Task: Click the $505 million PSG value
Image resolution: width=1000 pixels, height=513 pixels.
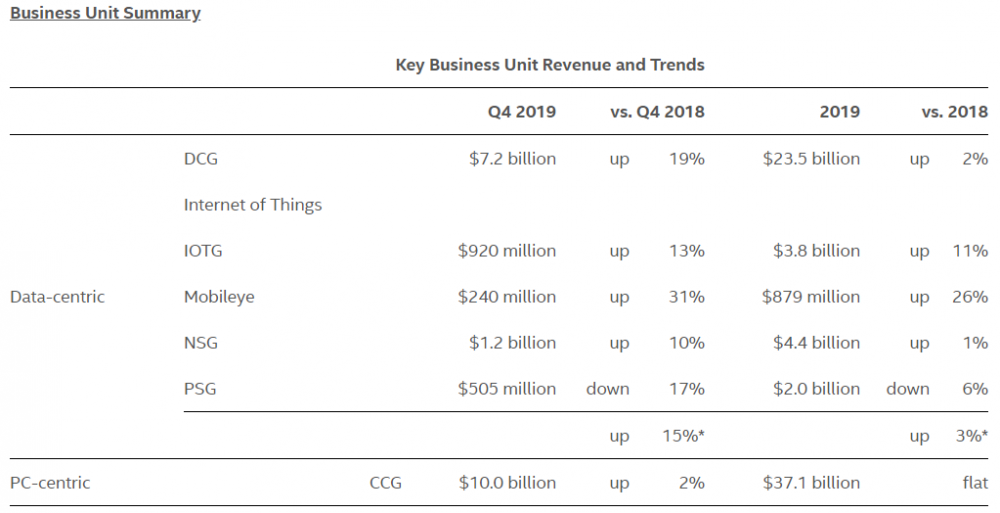Action: [x=506, y=389]
